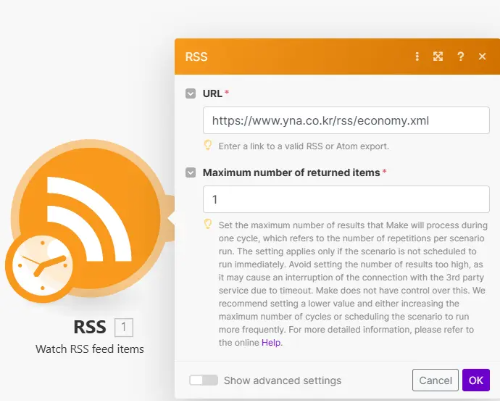500x401 pixels.
Task: Click the 'Show advanced settings' label
Action: (x=283, y=380)
